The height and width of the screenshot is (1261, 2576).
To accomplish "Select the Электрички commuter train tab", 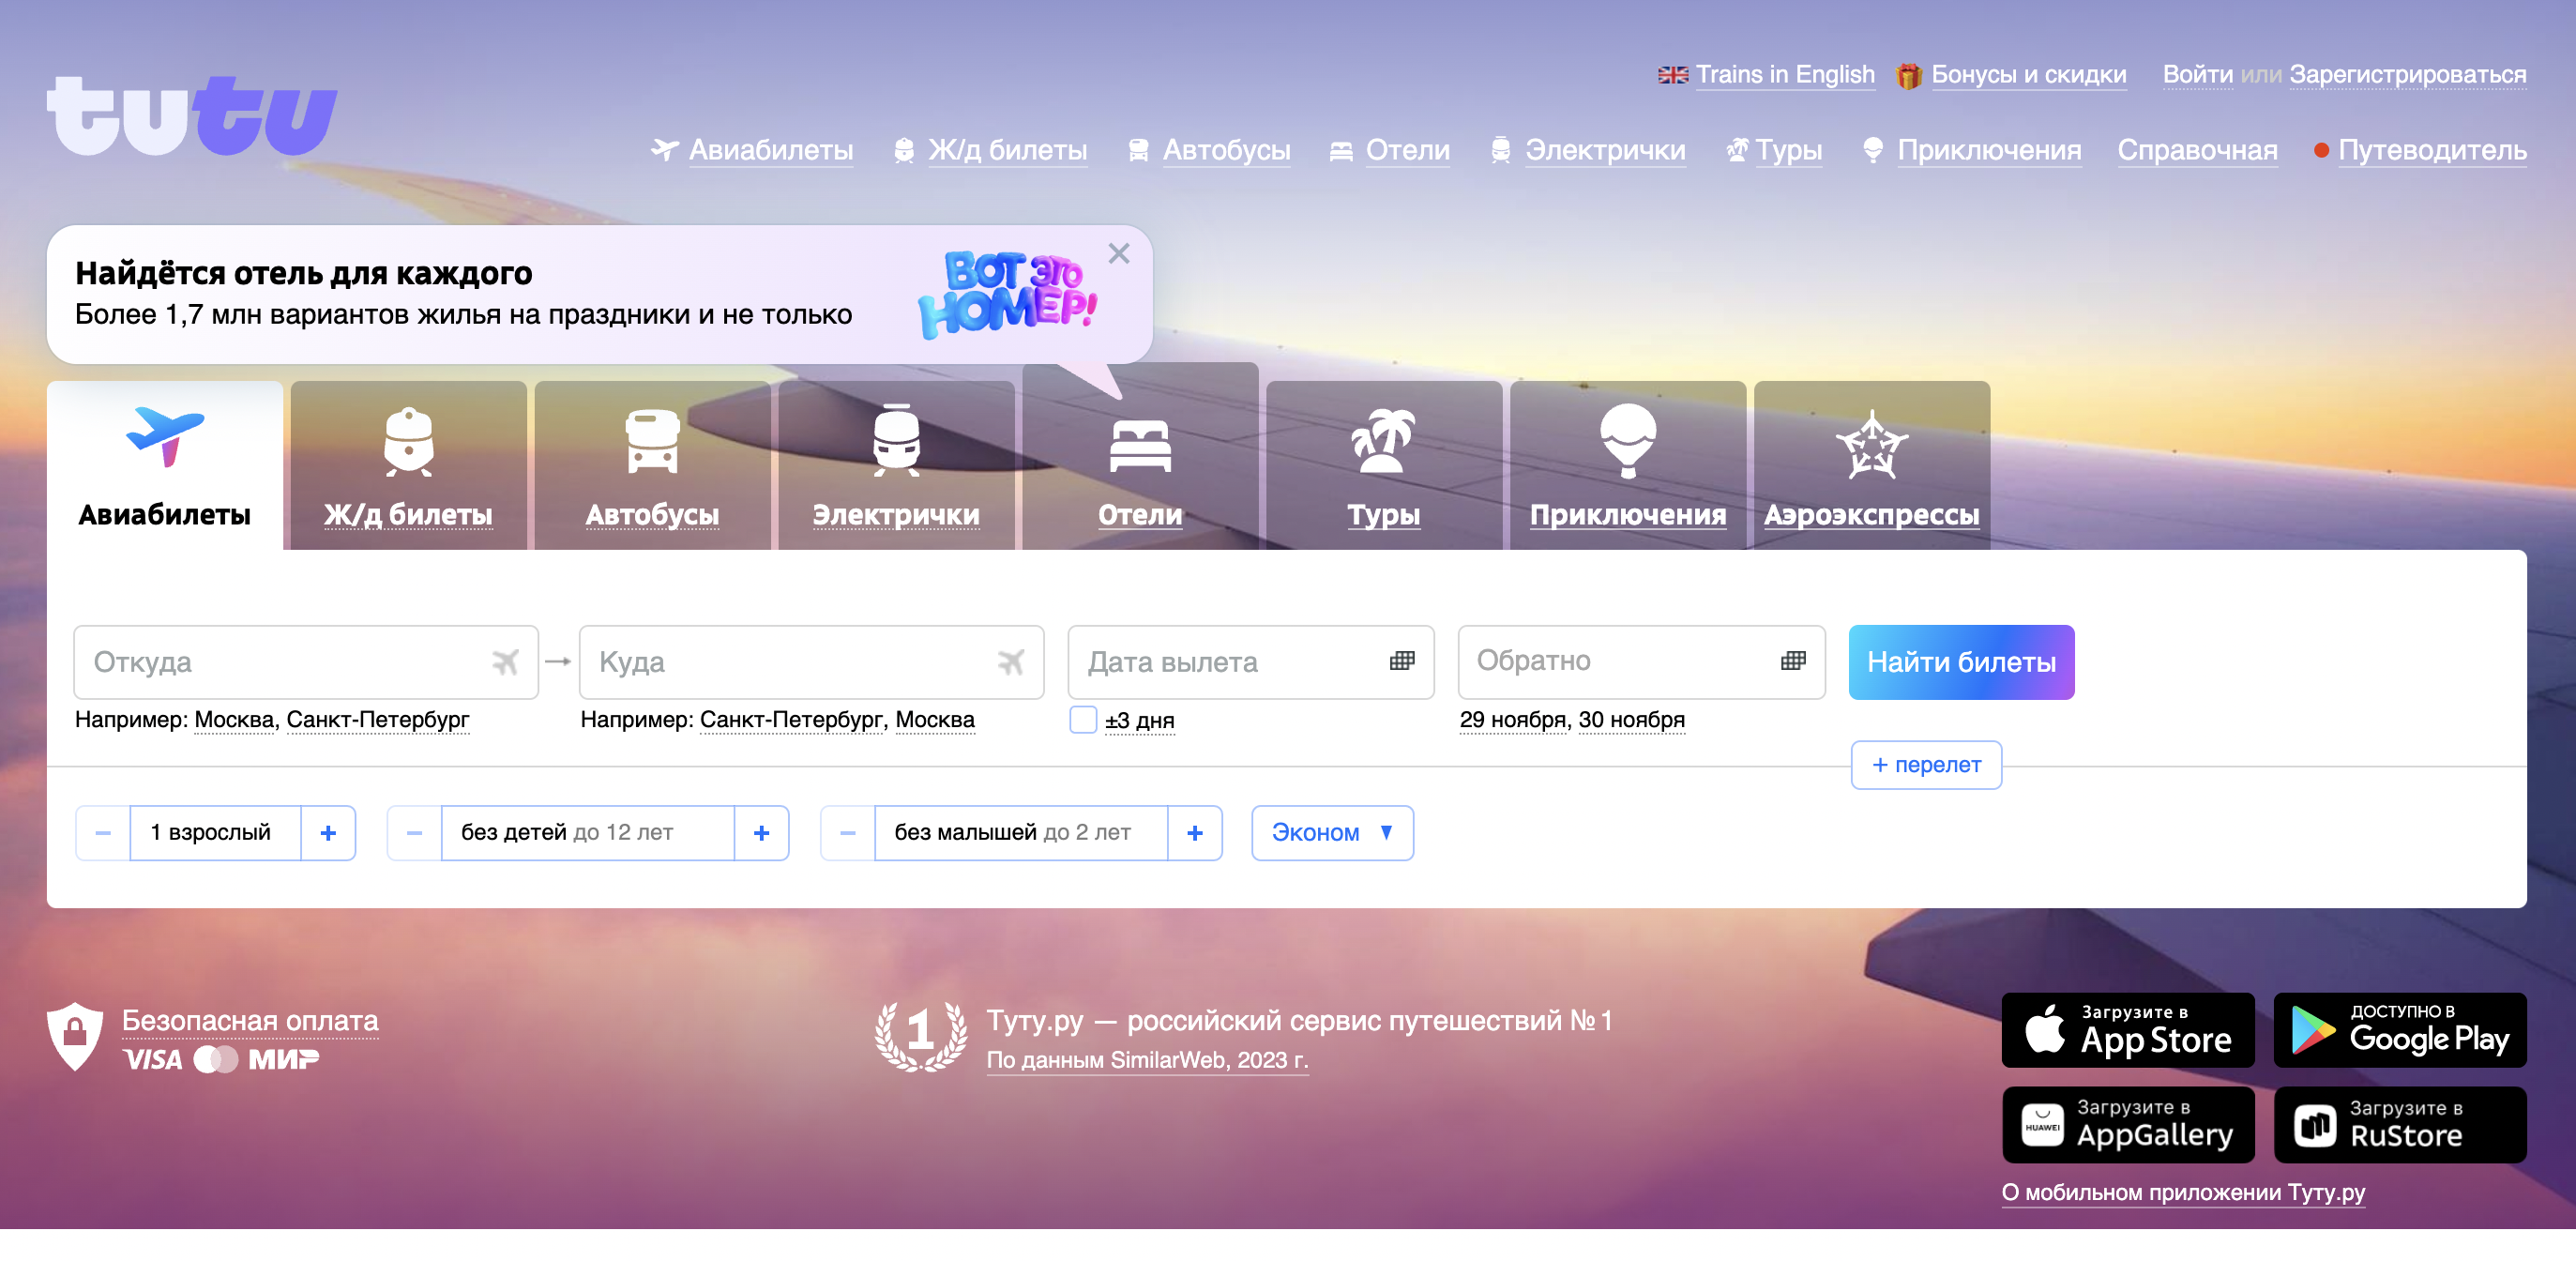I will [896, 465].
